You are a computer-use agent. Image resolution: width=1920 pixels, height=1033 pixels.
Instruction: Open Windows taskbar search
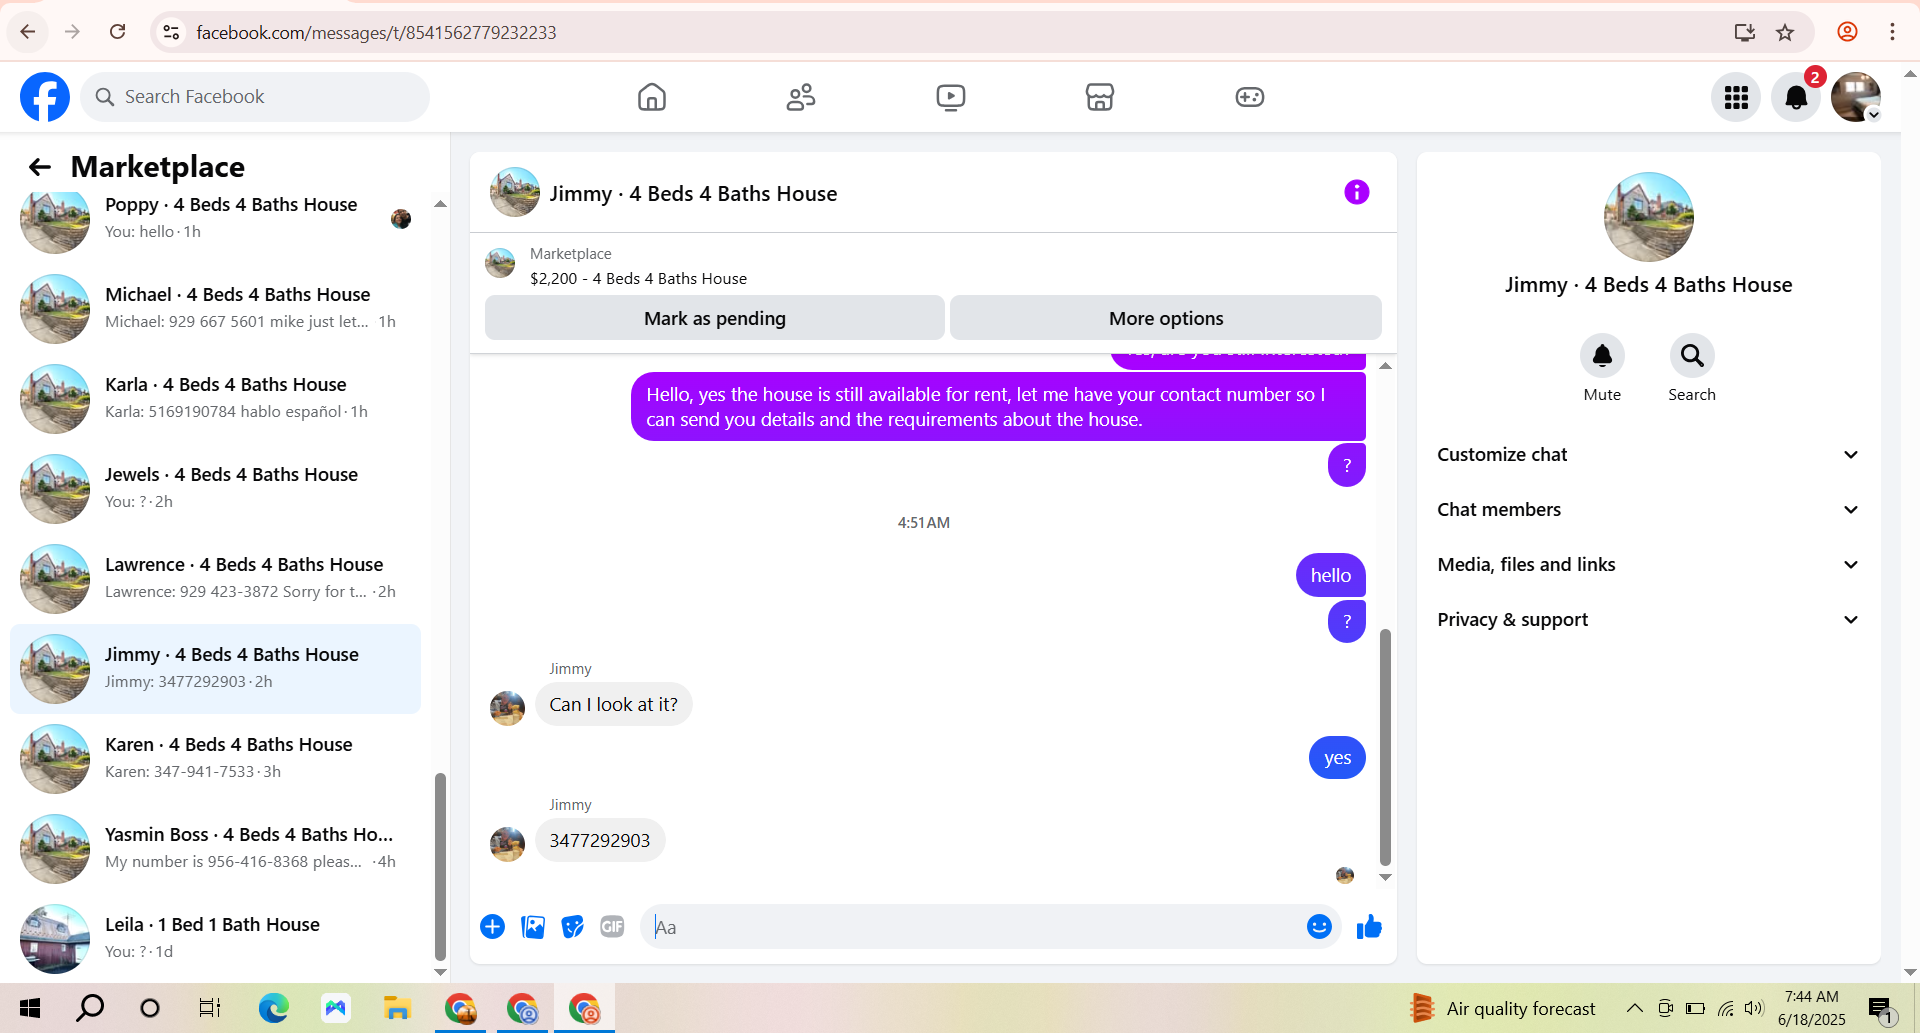pos(90,1008)
